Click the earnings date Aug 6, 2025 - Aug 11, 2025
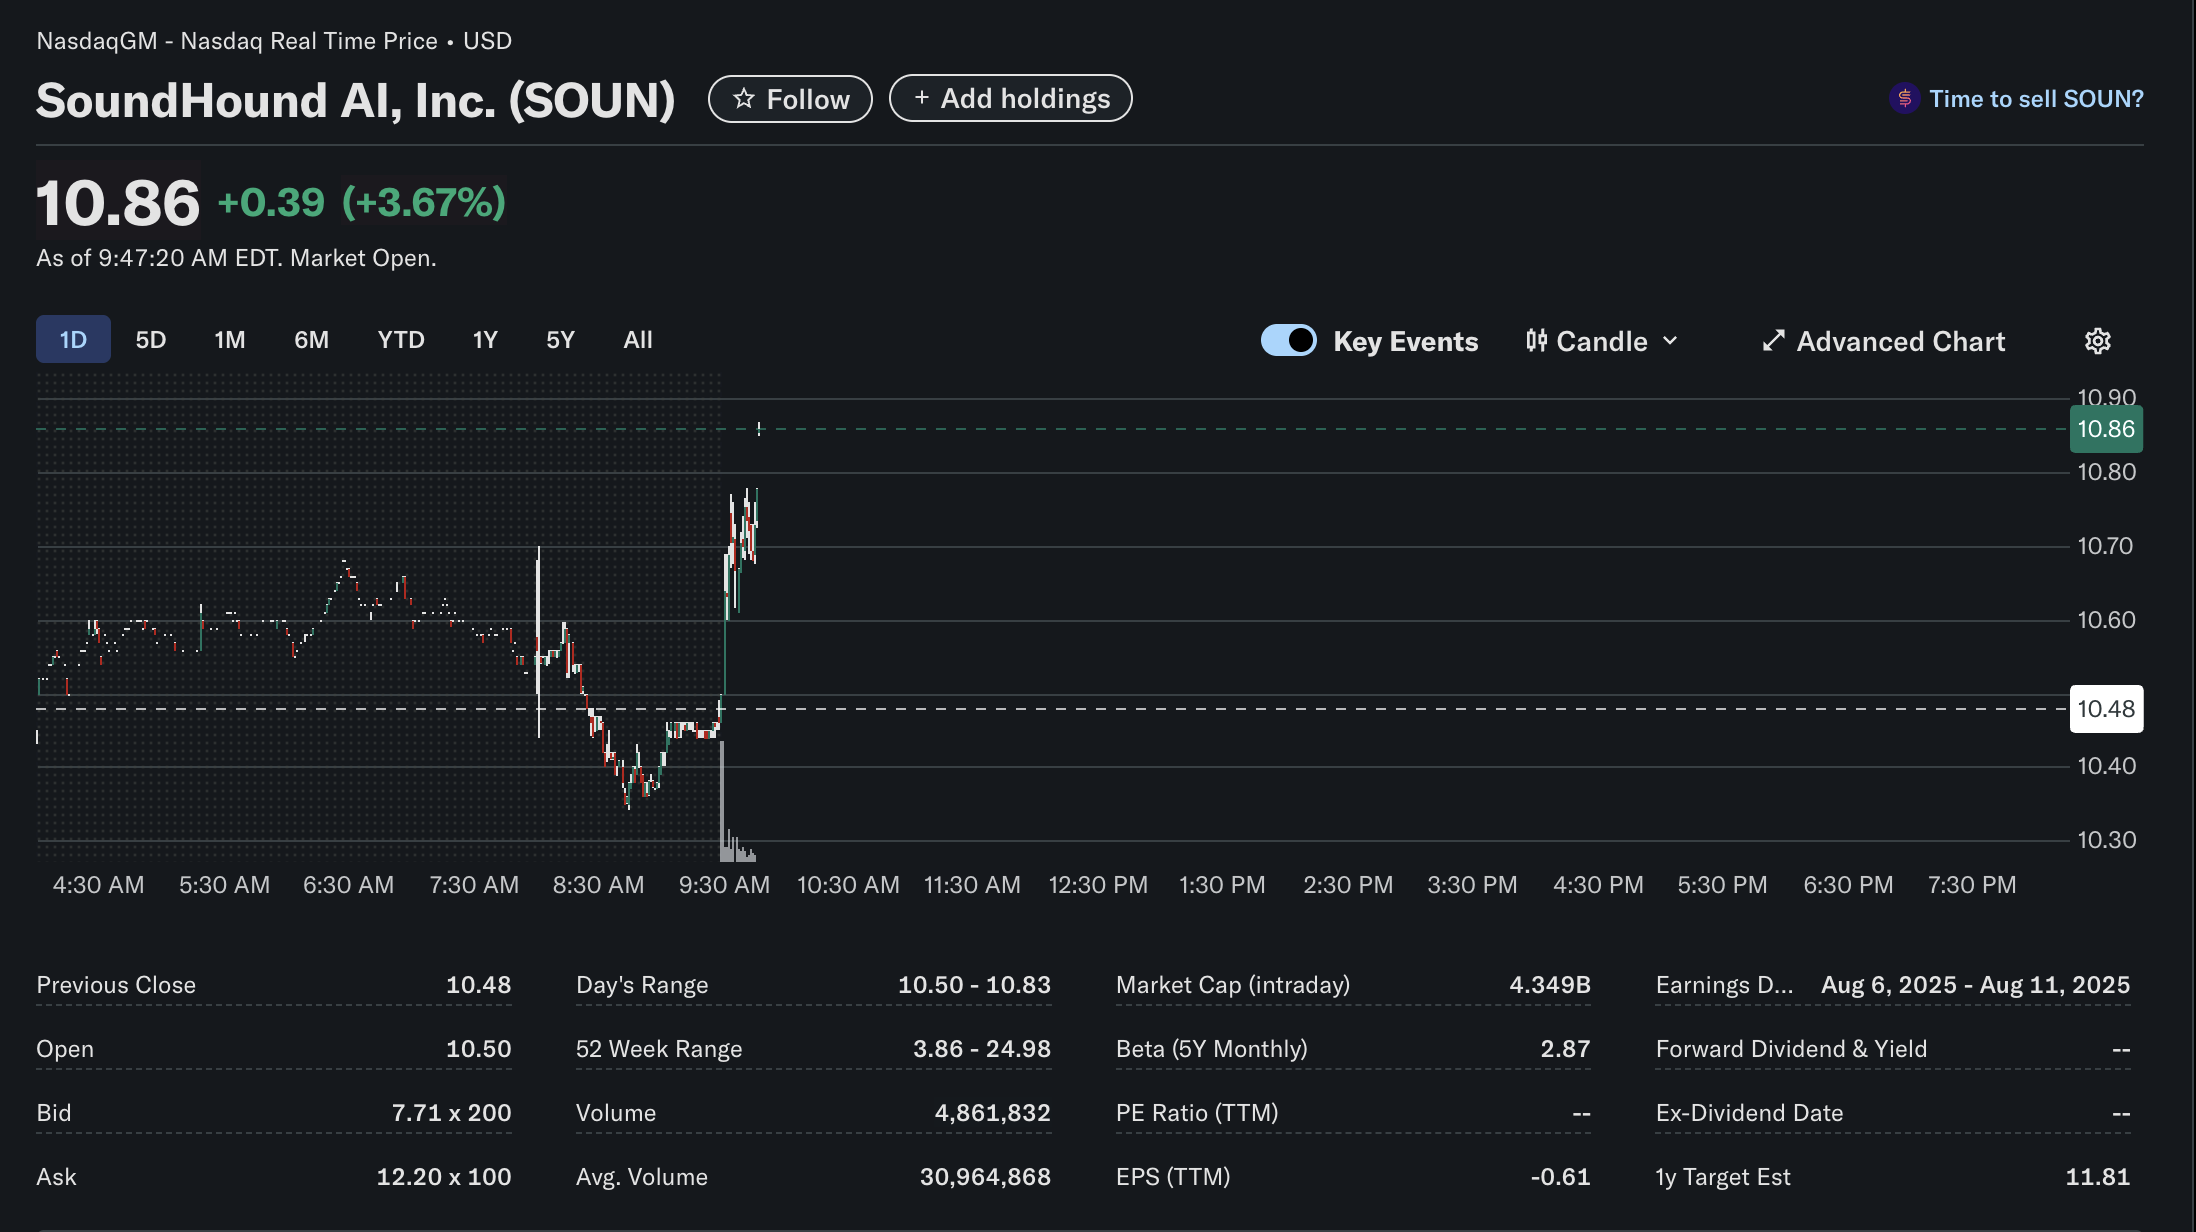 pos(1976,985)
